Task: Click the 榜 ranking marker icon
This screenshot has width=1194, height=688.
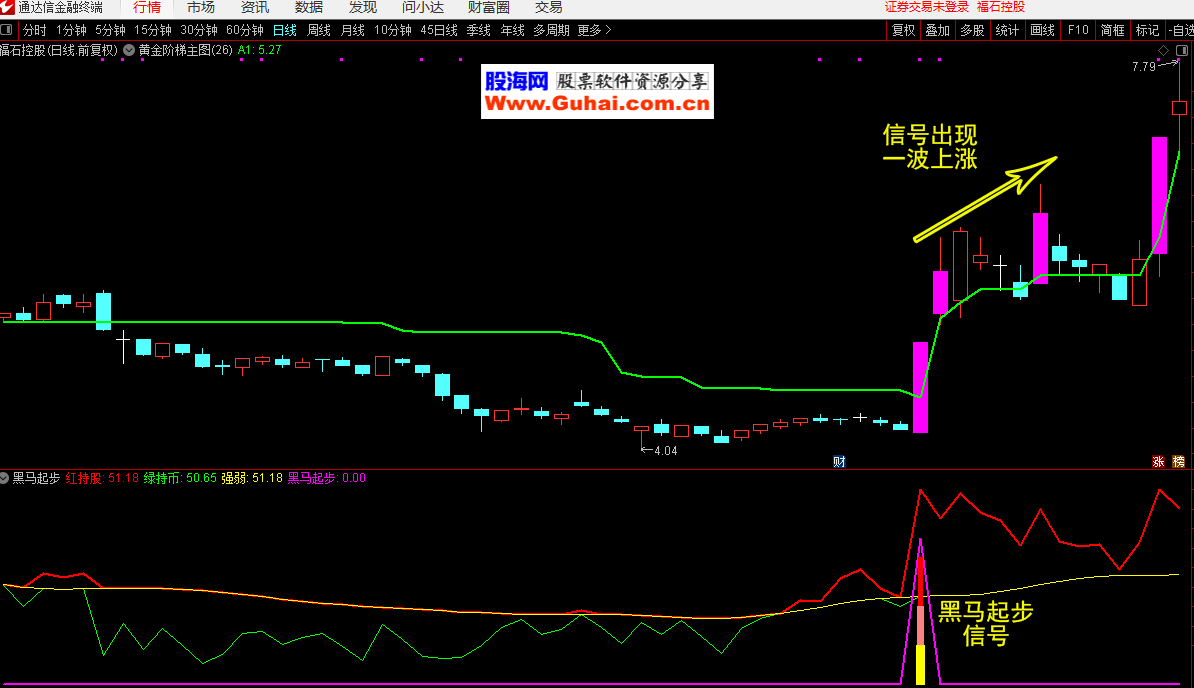Action: point(1178,461)
